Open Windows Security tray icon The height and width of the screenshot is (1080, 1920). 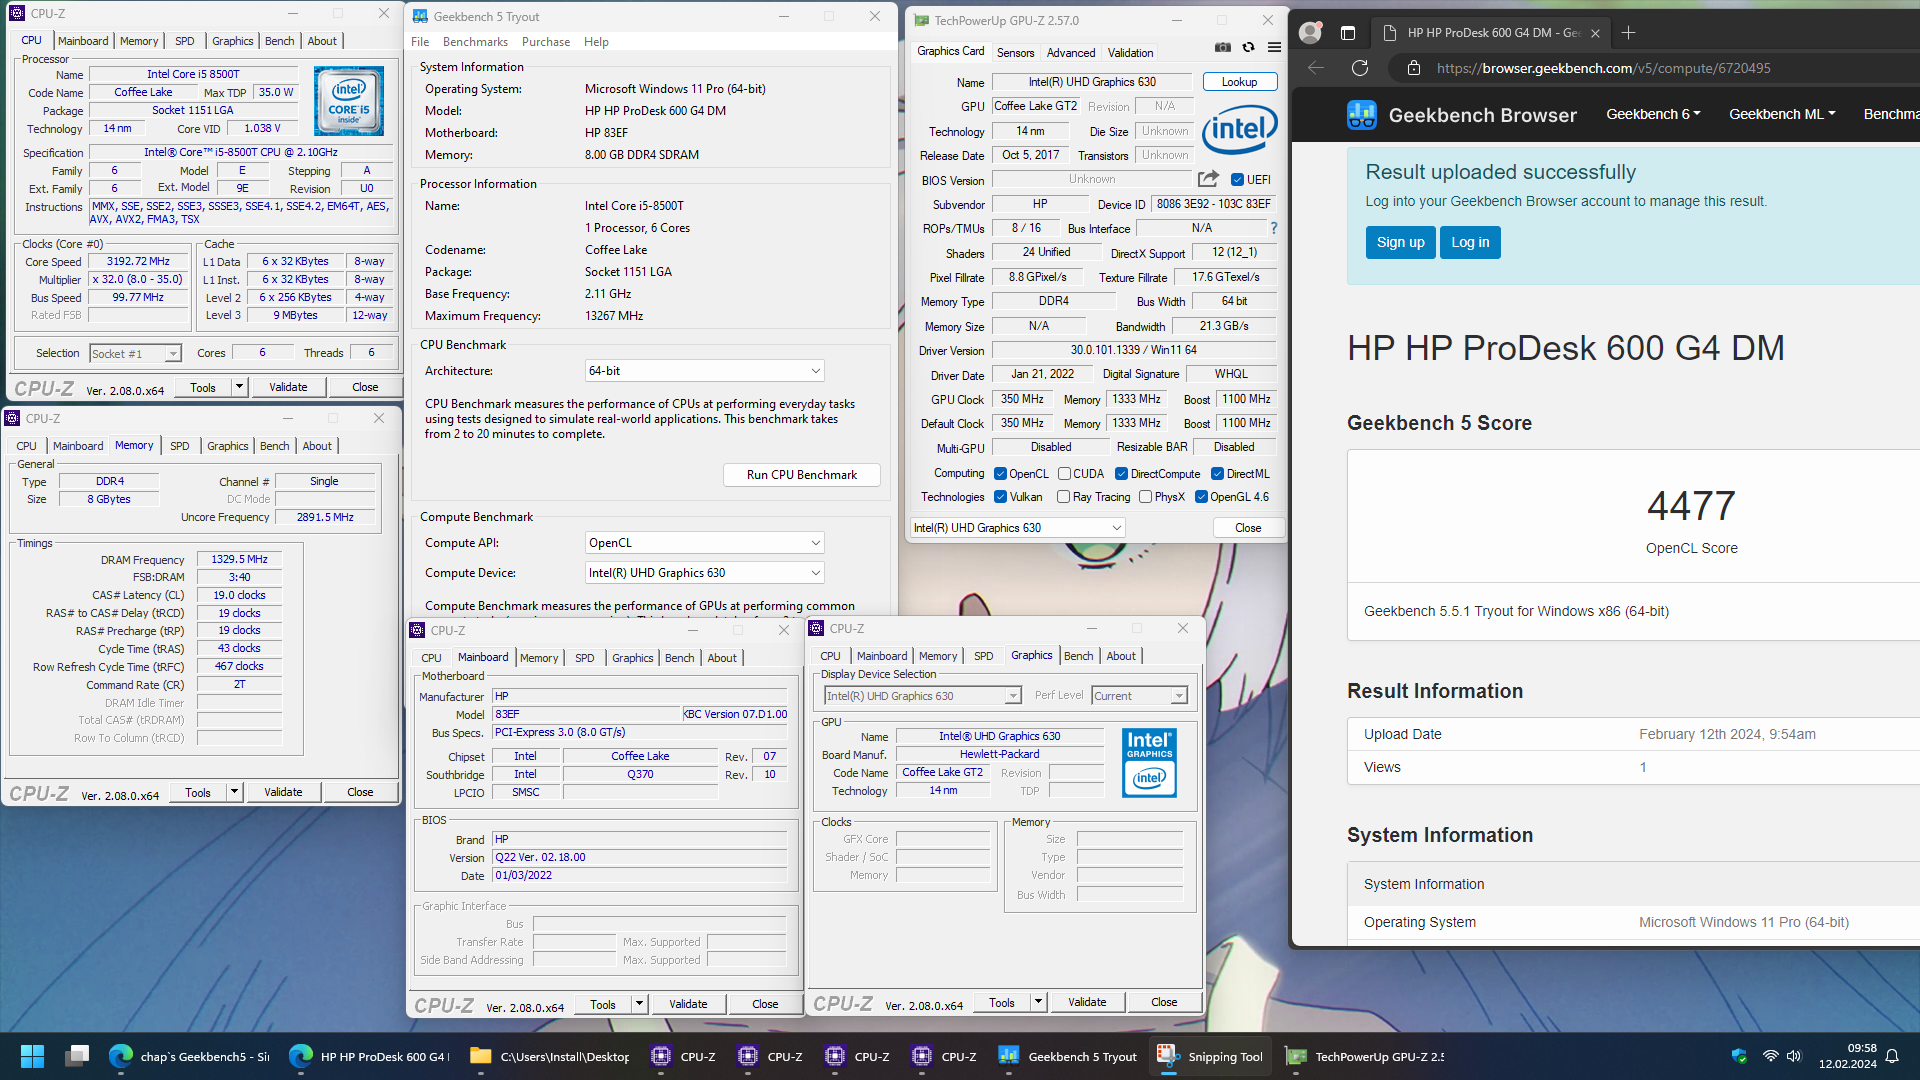coord(1739,1056)
